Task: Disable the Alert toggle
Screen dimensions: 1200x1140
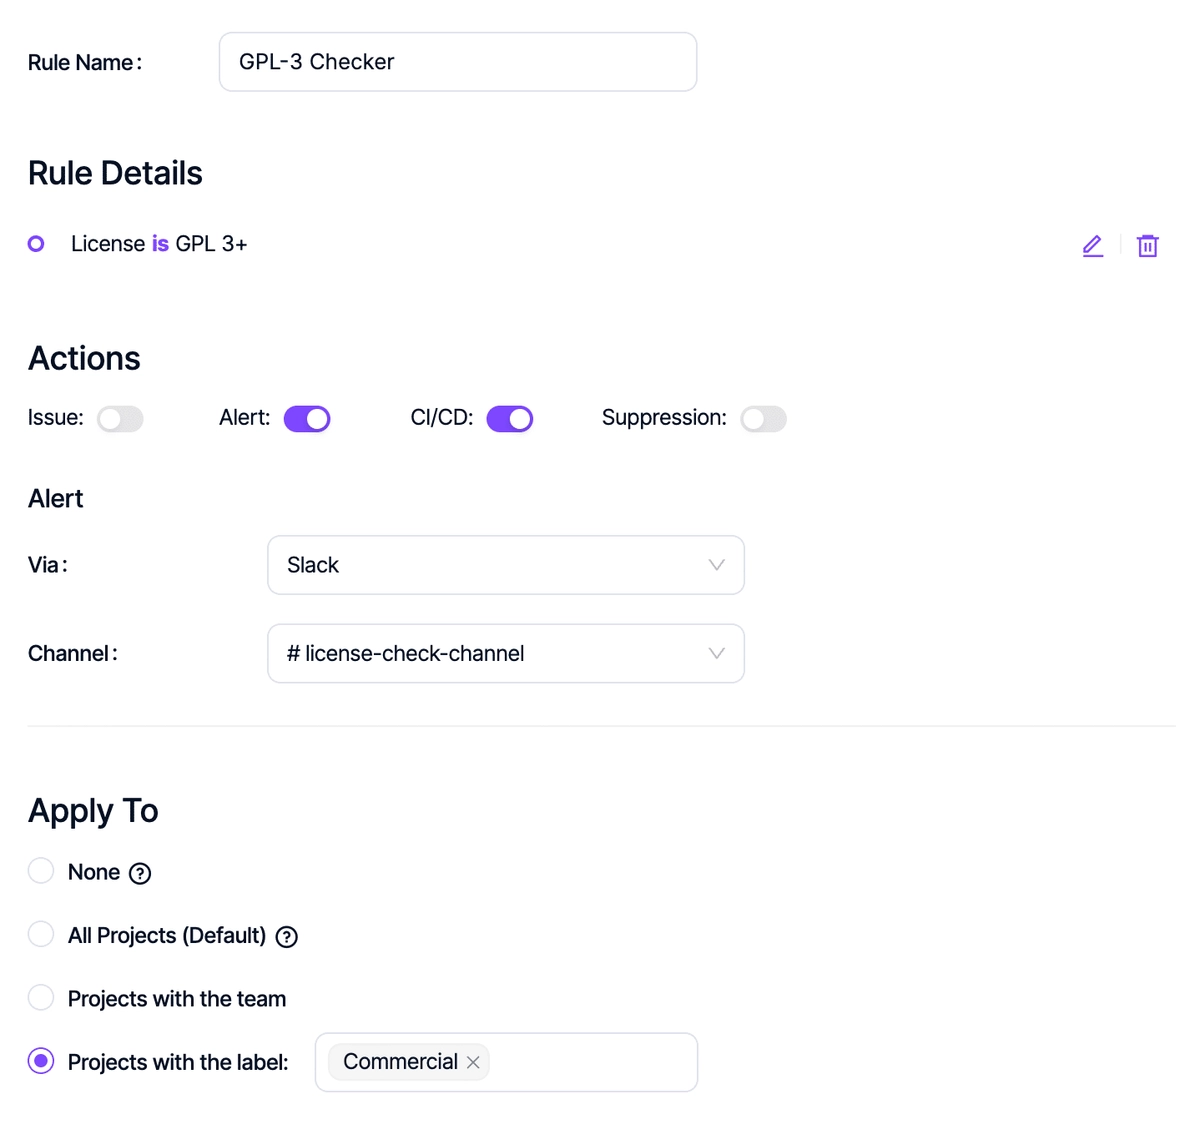Action: (307, 419)
